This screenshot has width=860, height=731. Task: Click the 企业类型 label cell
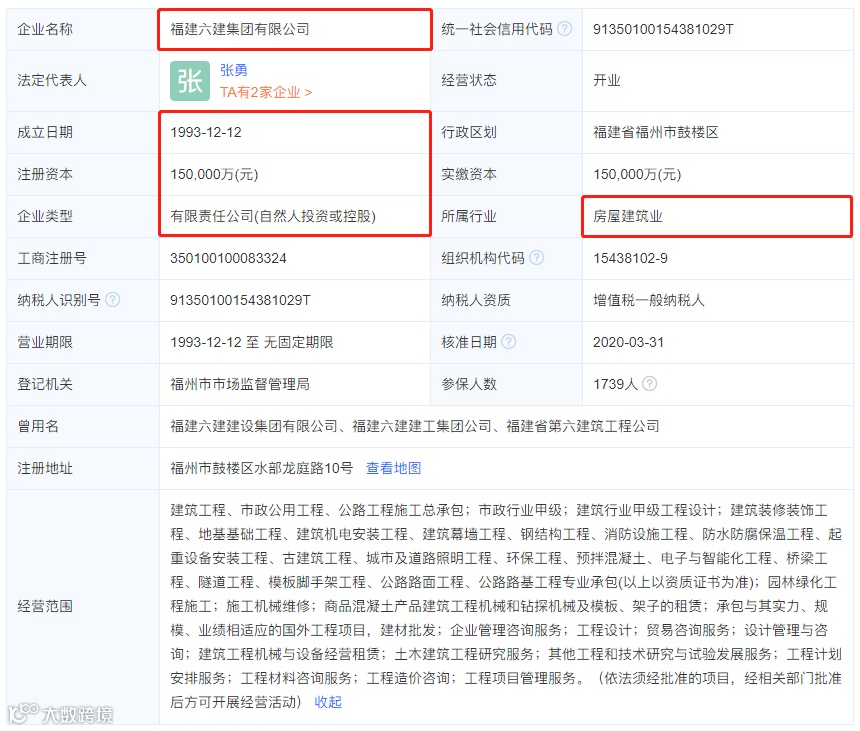pos(83,216)
